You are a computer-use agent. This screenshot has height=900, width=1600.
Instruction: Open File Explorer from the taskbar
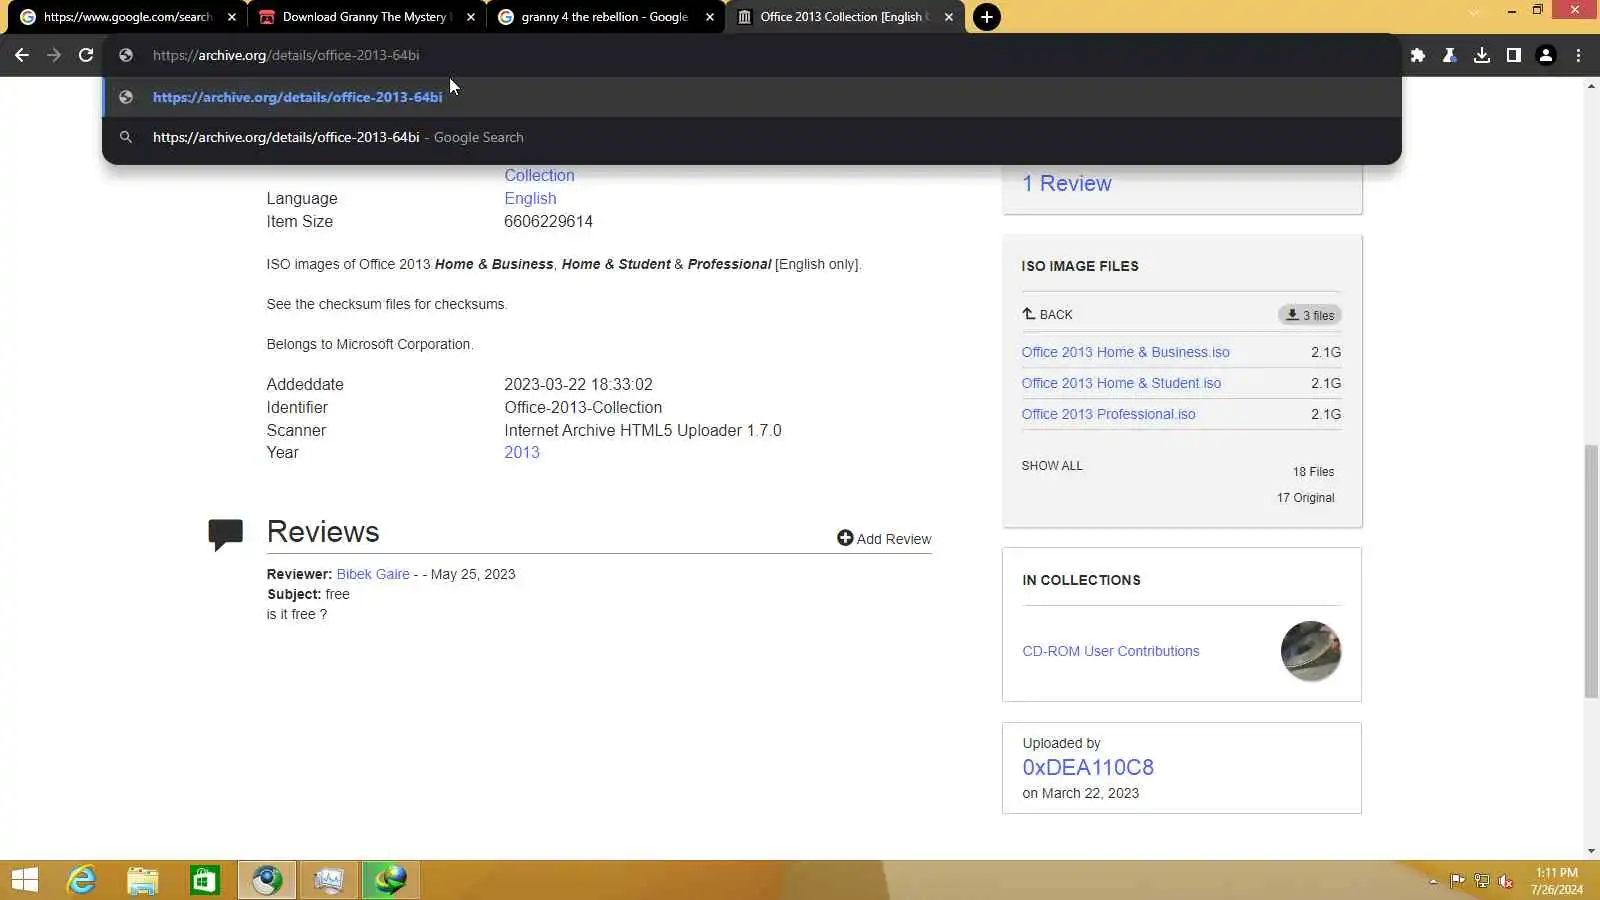pos(143,880)
